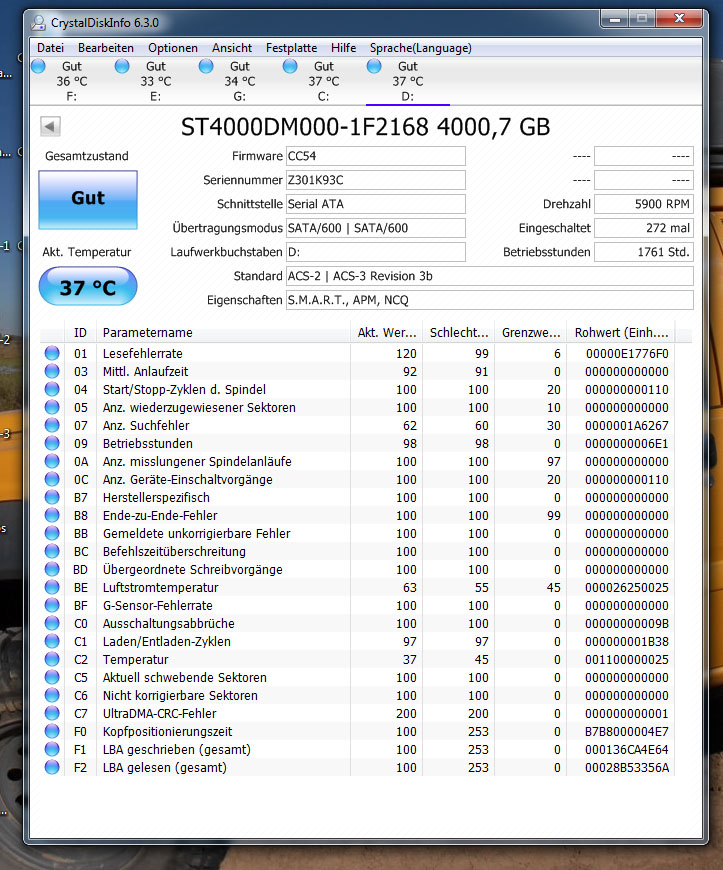Click status icon of misslungener Spindelanläufe row

tap(52, 461)
